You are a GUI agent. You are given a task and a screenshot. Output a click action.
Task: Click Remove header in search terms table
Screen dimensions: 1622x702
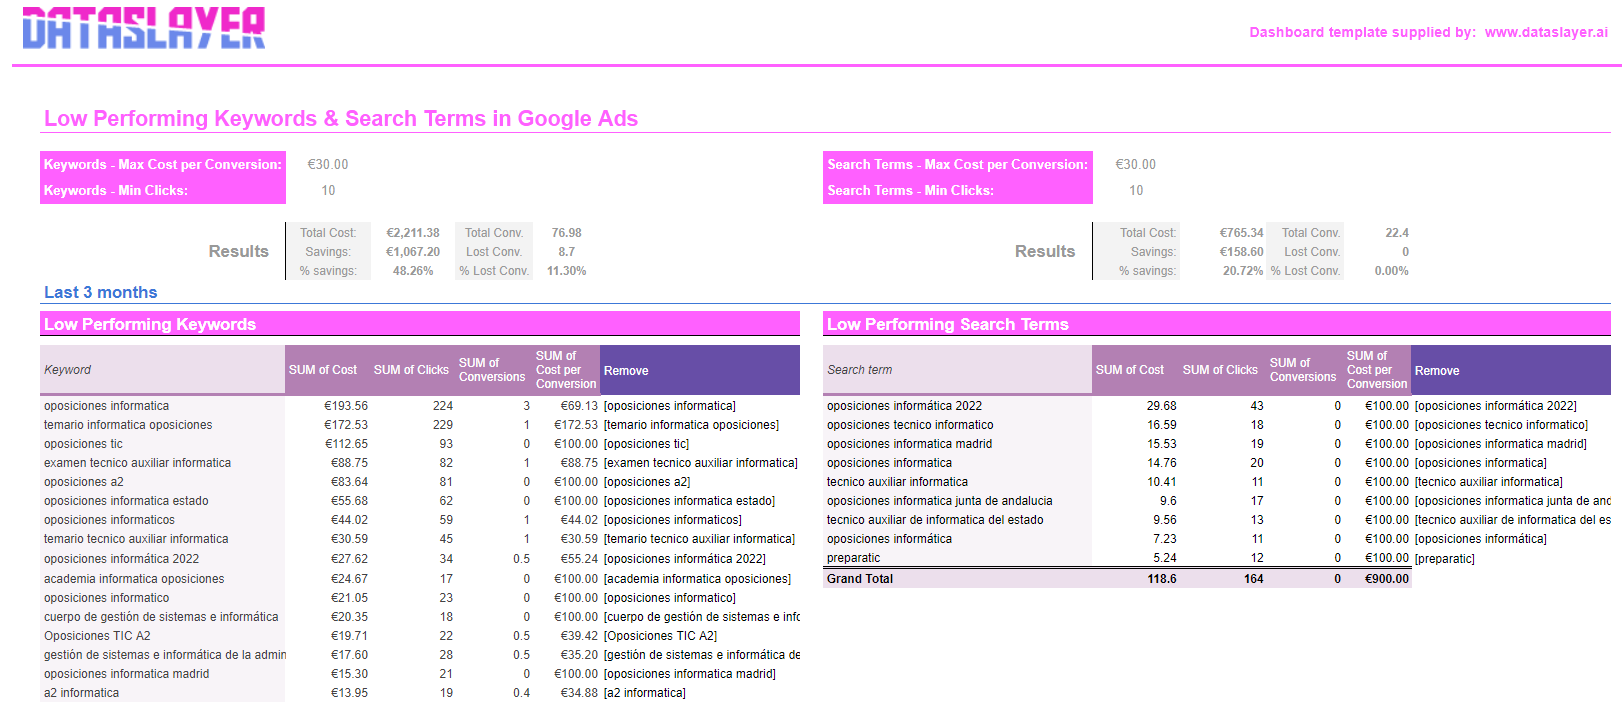pos(1436,371)
